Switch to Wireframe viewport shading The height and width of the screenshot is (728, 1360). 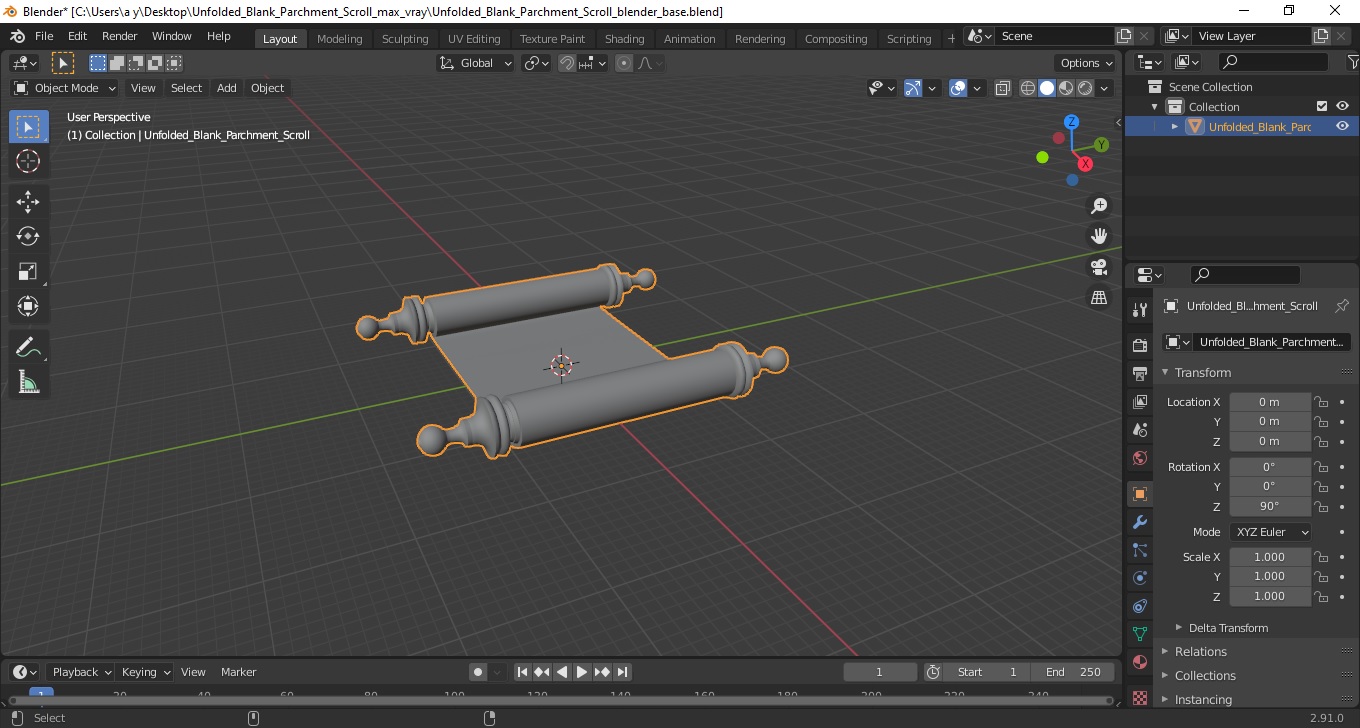[1027, 88]
